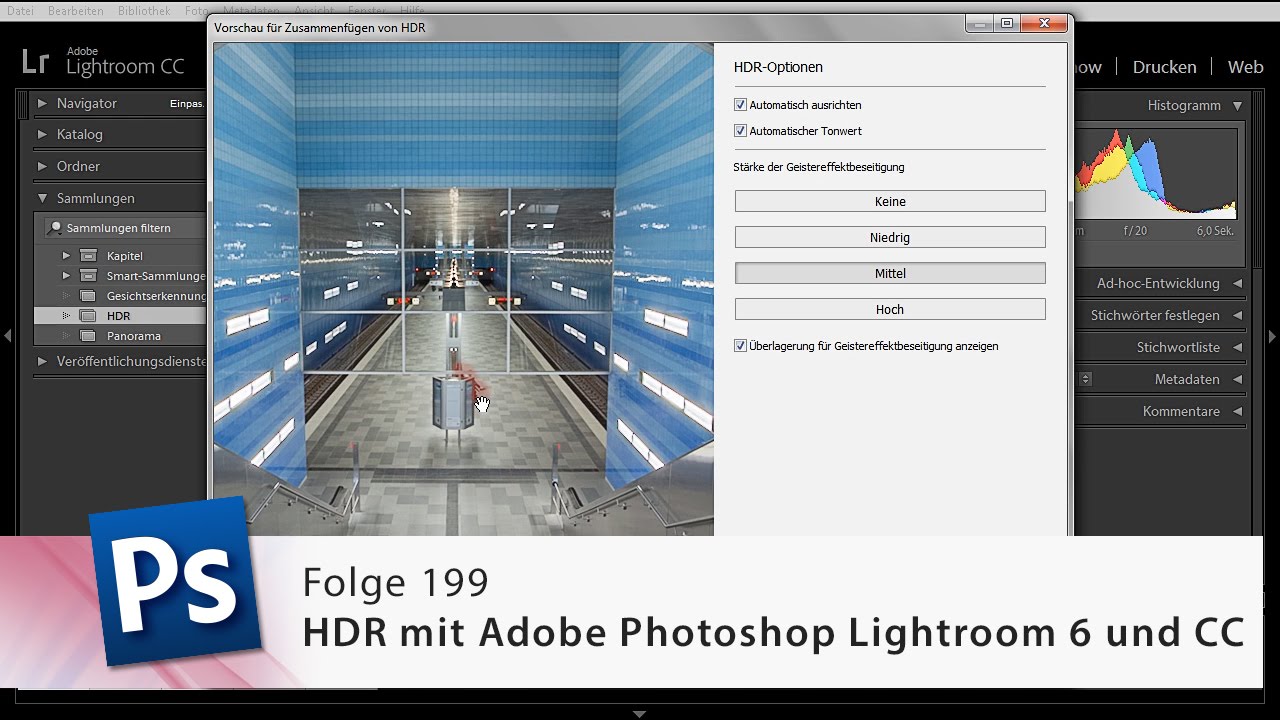Click the Einpas. zoom option in Navigator
The width and height of the screenshot is (1280, 720).
pos(187,104)
